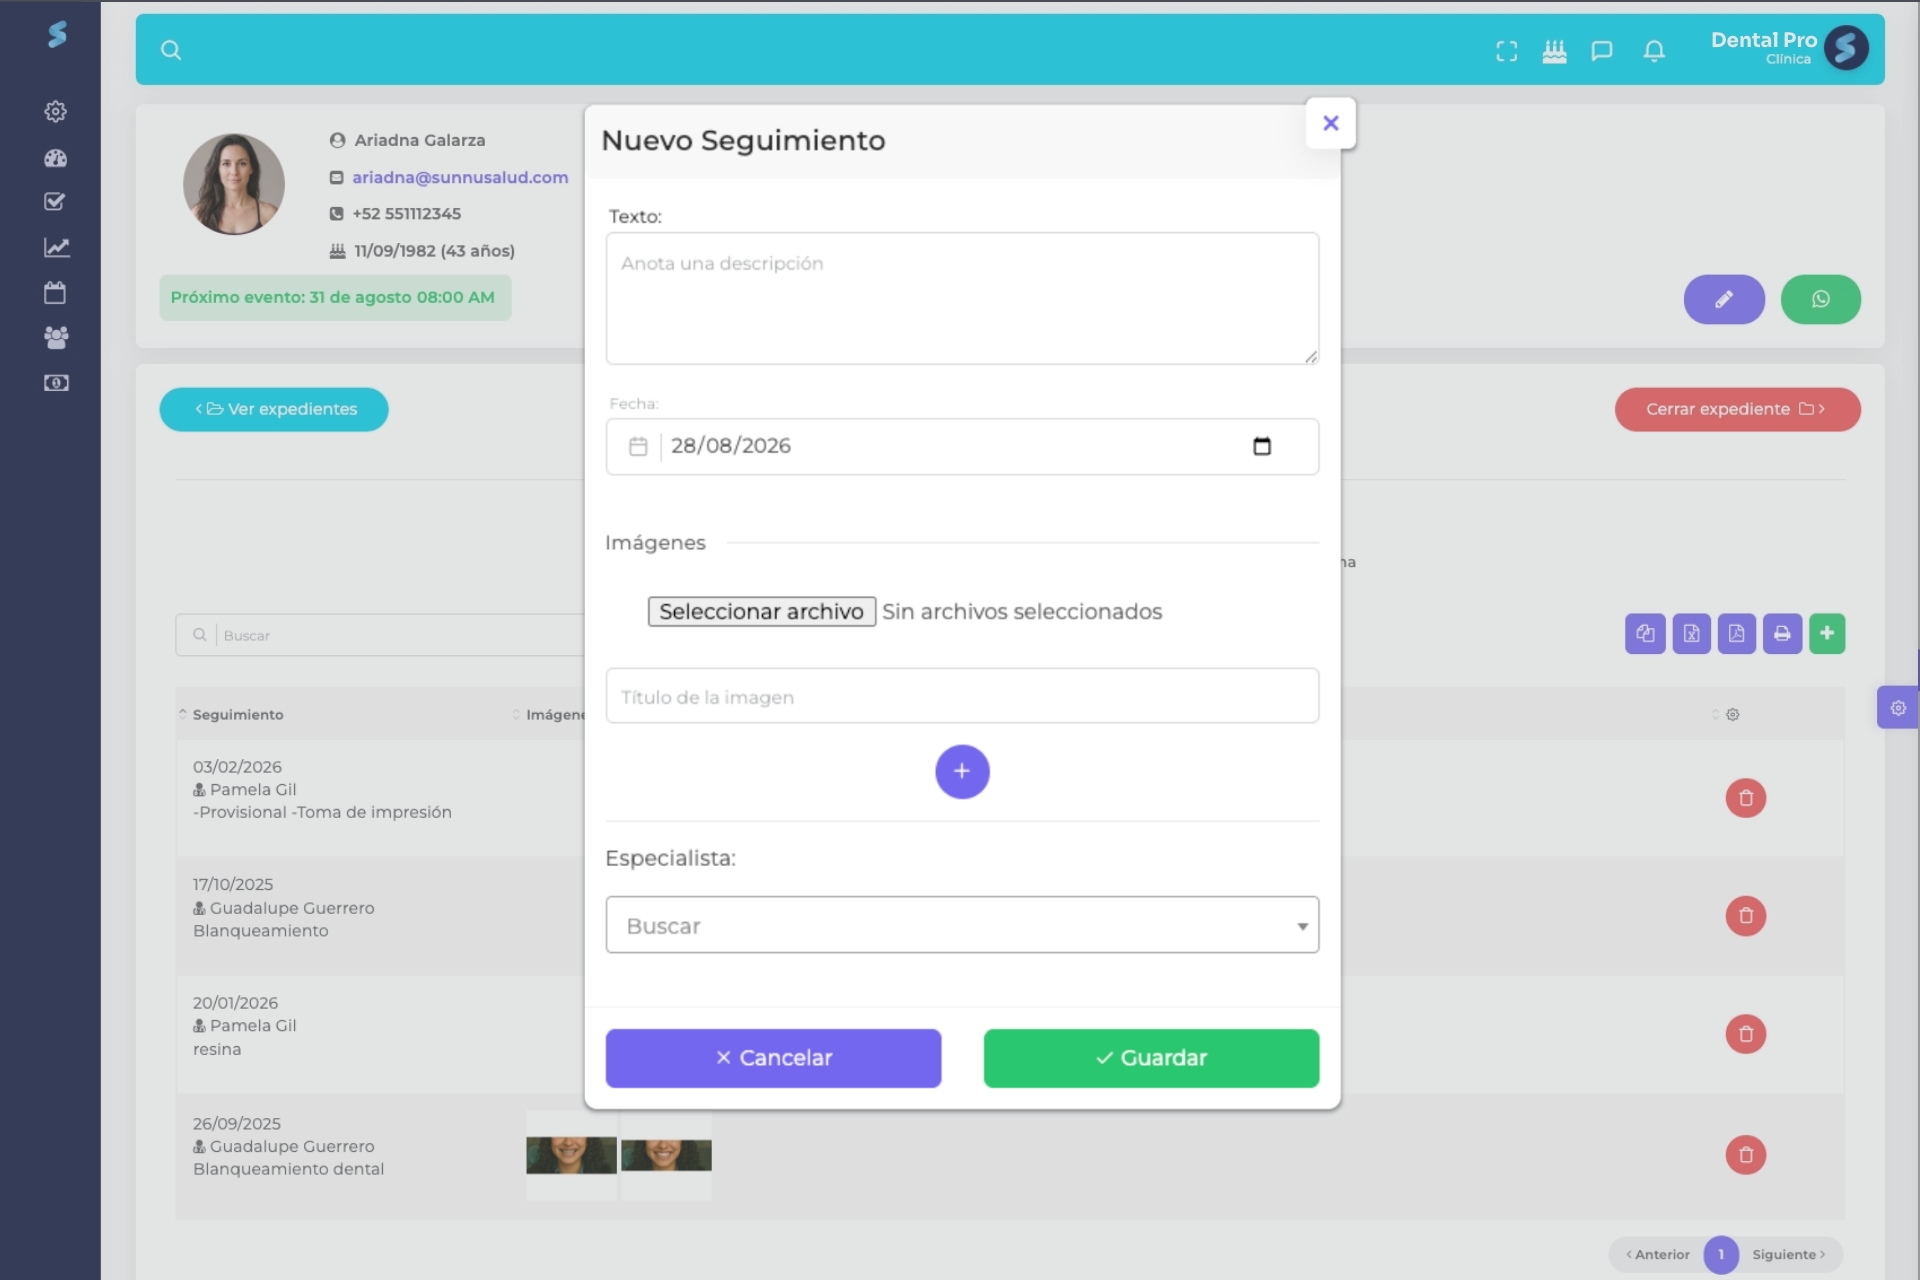Open notifications bell icon
Screen dimensions: 1920x1280
(x=1654, y=51)
